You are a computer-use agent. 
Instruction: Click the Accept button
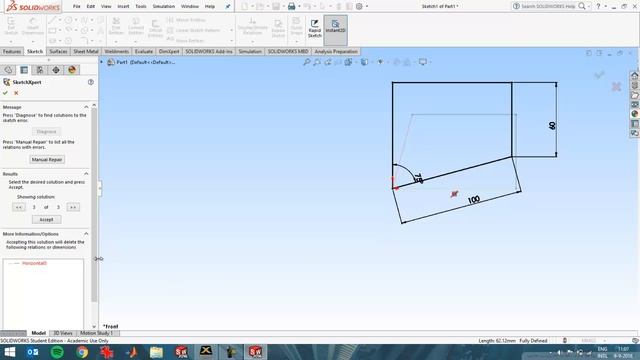(x=46, y=220)
